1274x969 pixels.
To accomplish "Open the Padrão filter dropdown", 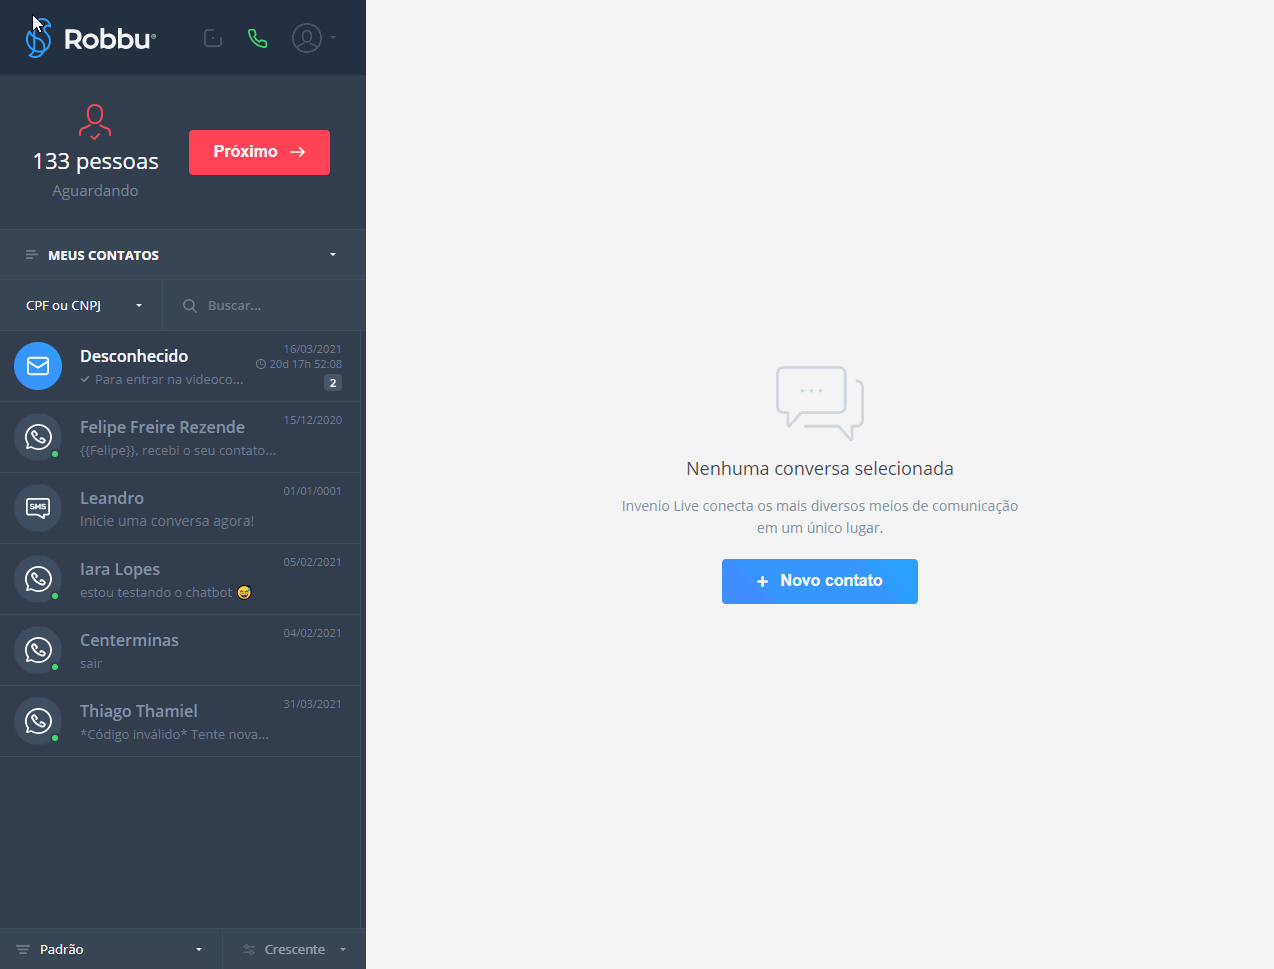I will tap(110, 949).
